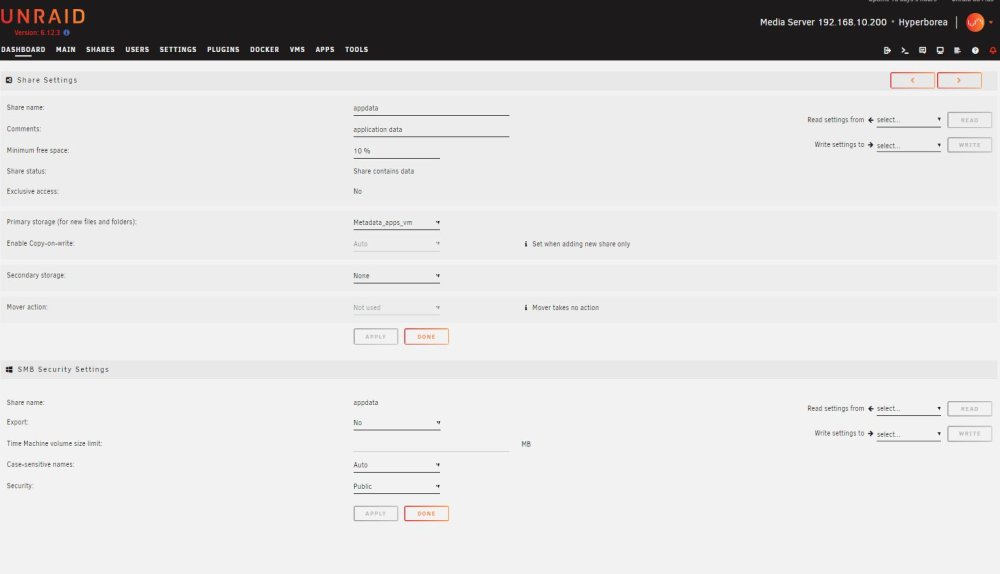
Task: Click the Read button in Share Settings
Action: pos(969,120)
